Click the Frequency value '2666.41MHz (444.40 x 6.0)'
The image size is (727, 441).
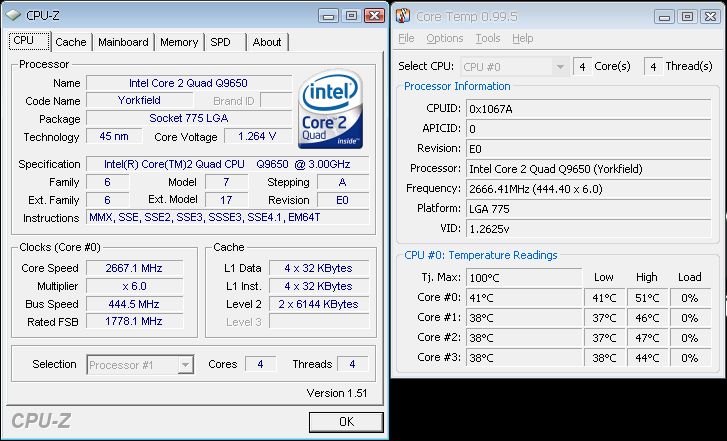point(588,189)
